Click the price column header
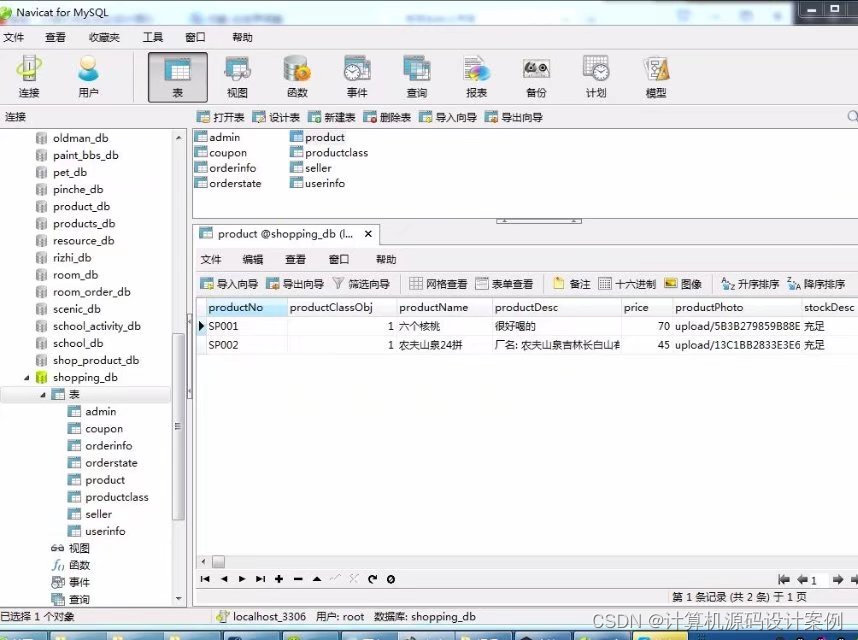Screen dimensions: 858x640 coord(646,307)
